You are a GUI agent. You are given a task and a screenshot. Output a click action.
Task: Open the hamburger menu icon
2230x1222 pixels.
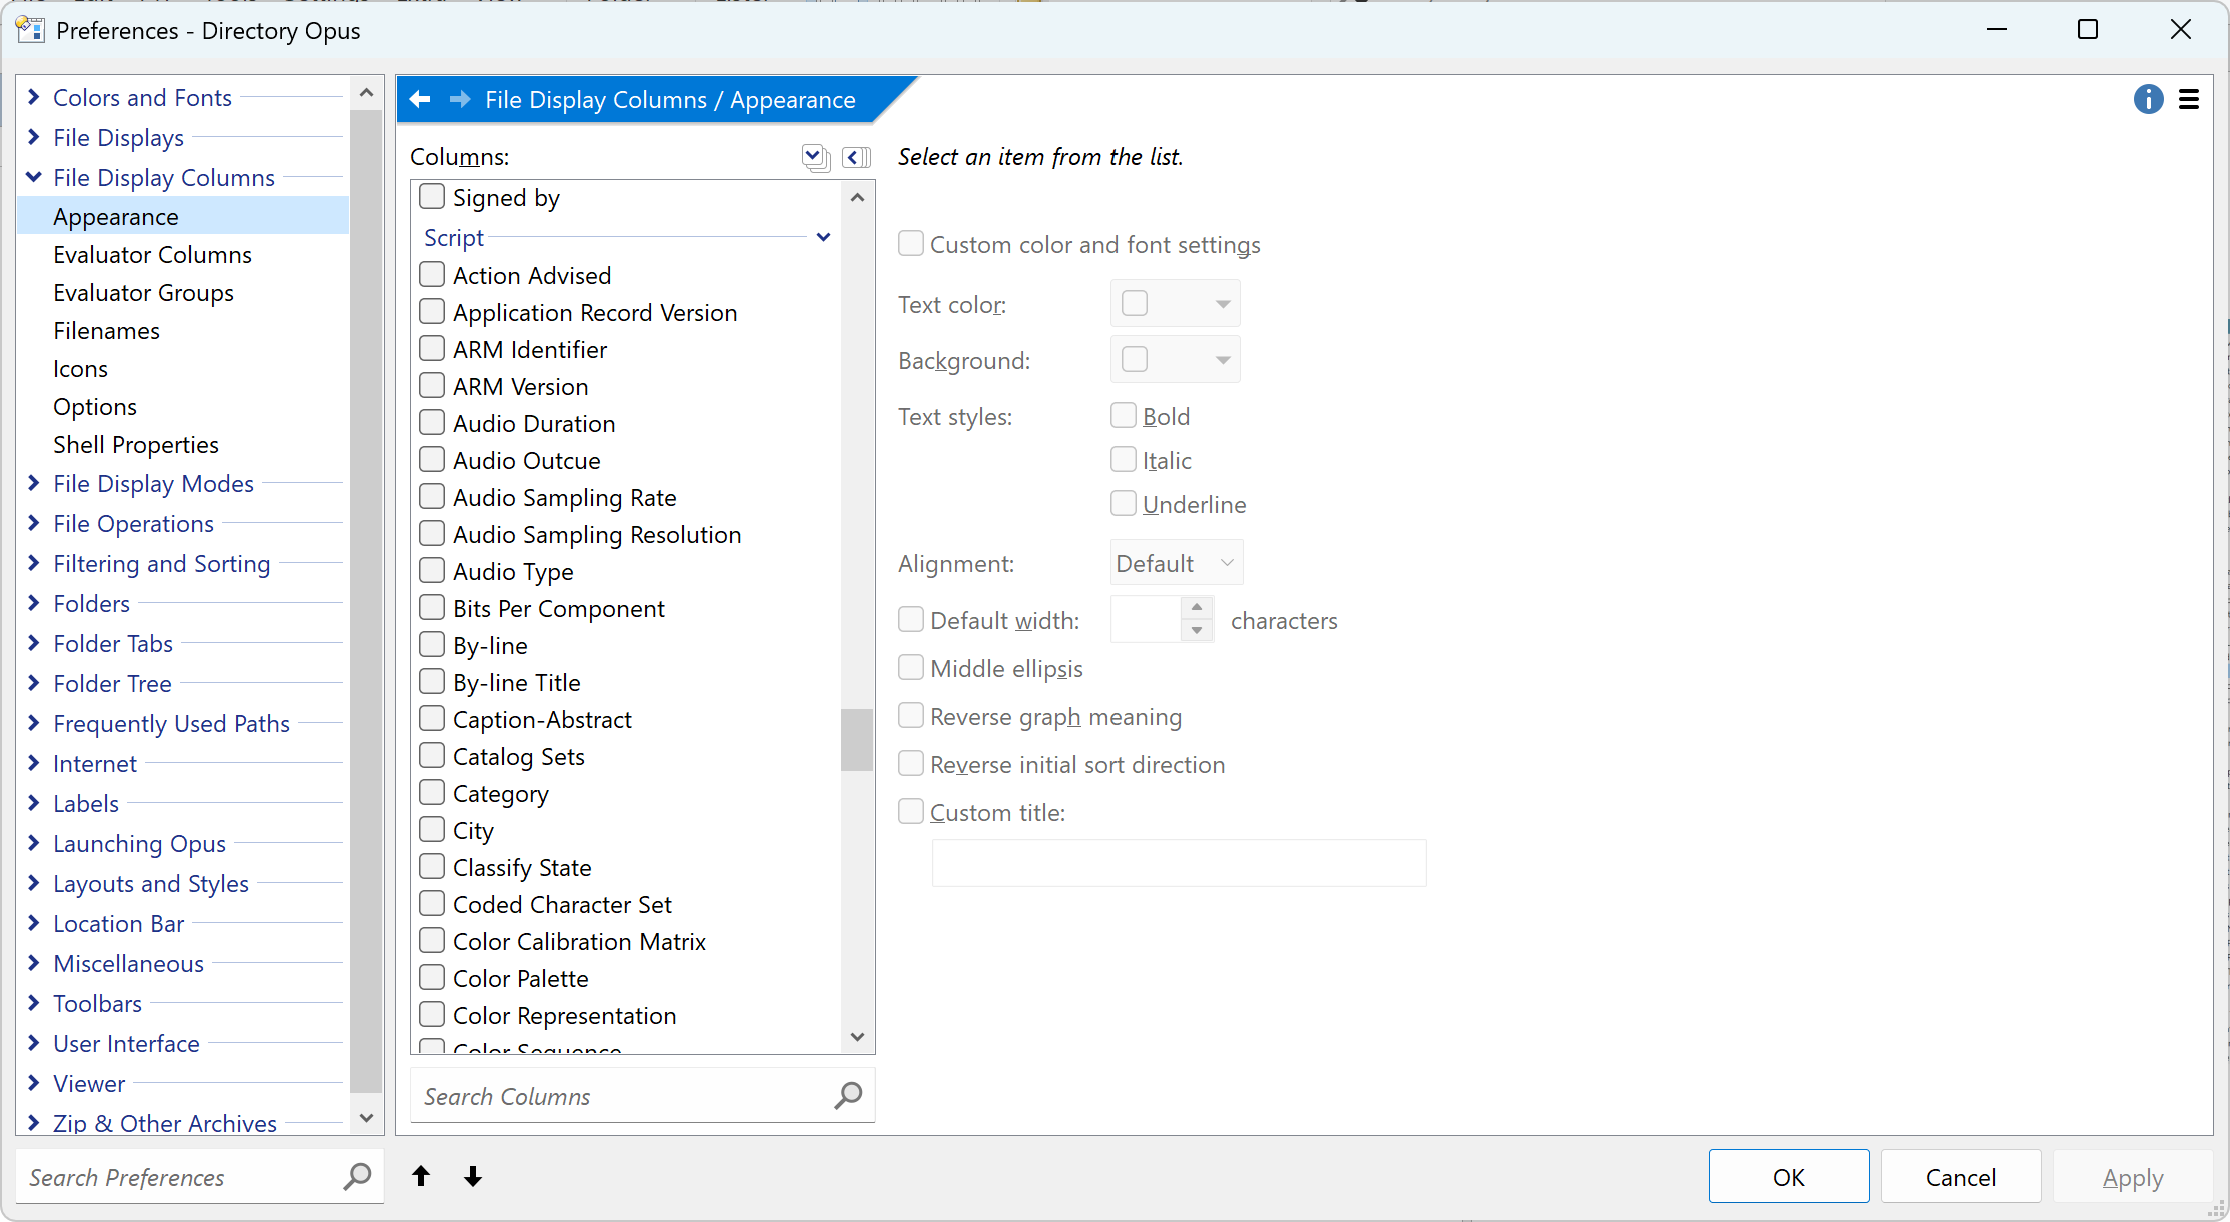2189,99
